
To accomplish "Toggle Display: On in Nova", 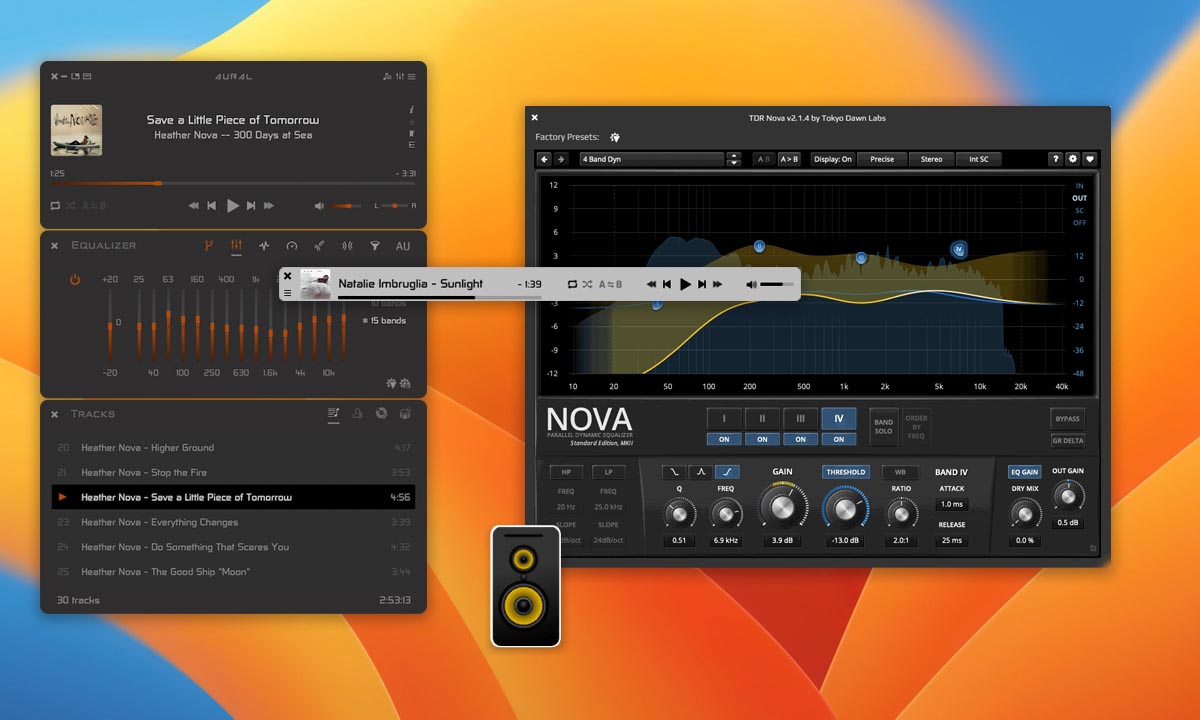I will pos(832,159).
